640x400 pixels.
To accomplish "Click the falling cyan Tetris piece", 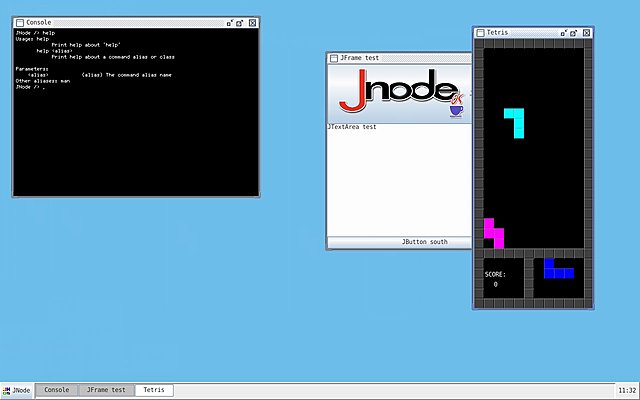I will click(x=518, y=118).
